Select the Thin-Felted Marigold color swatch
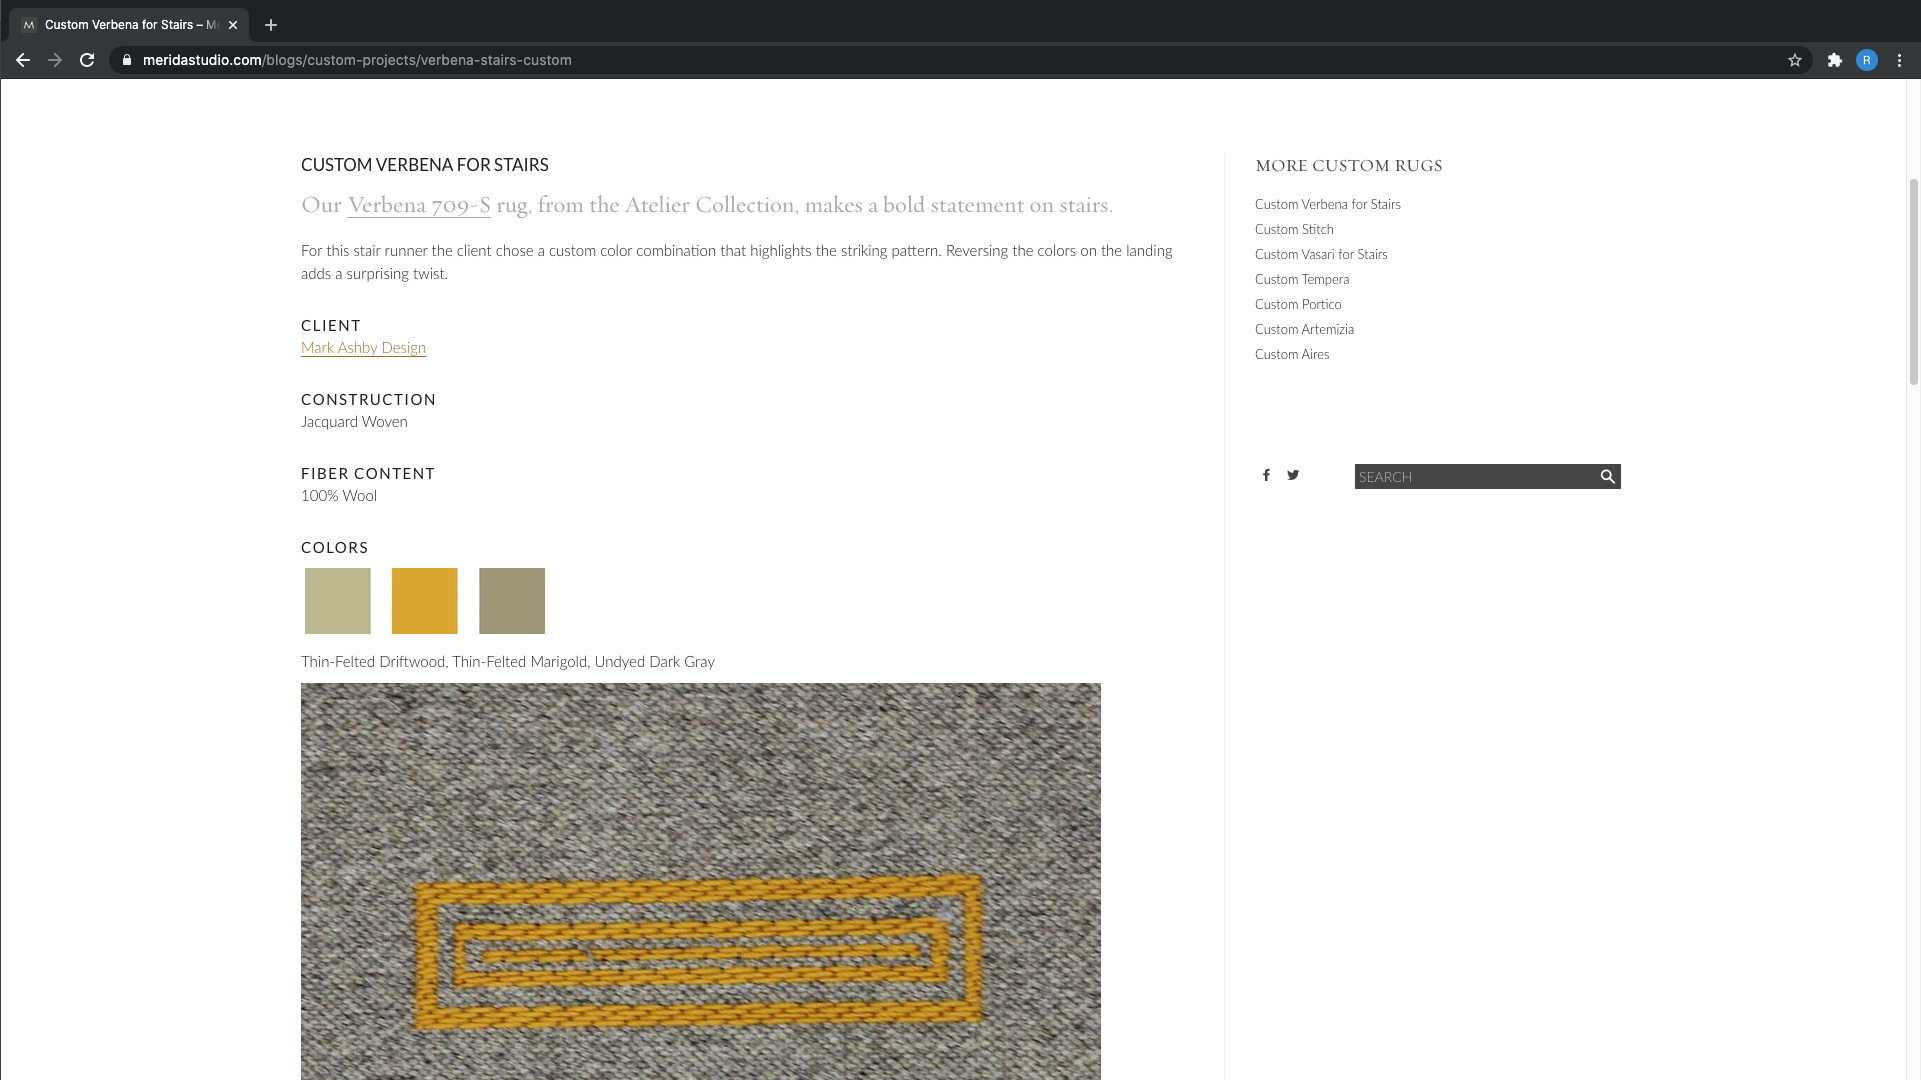Viewport: 1921px width, 1080px height. pyautogui.click(x=424, y=601)
